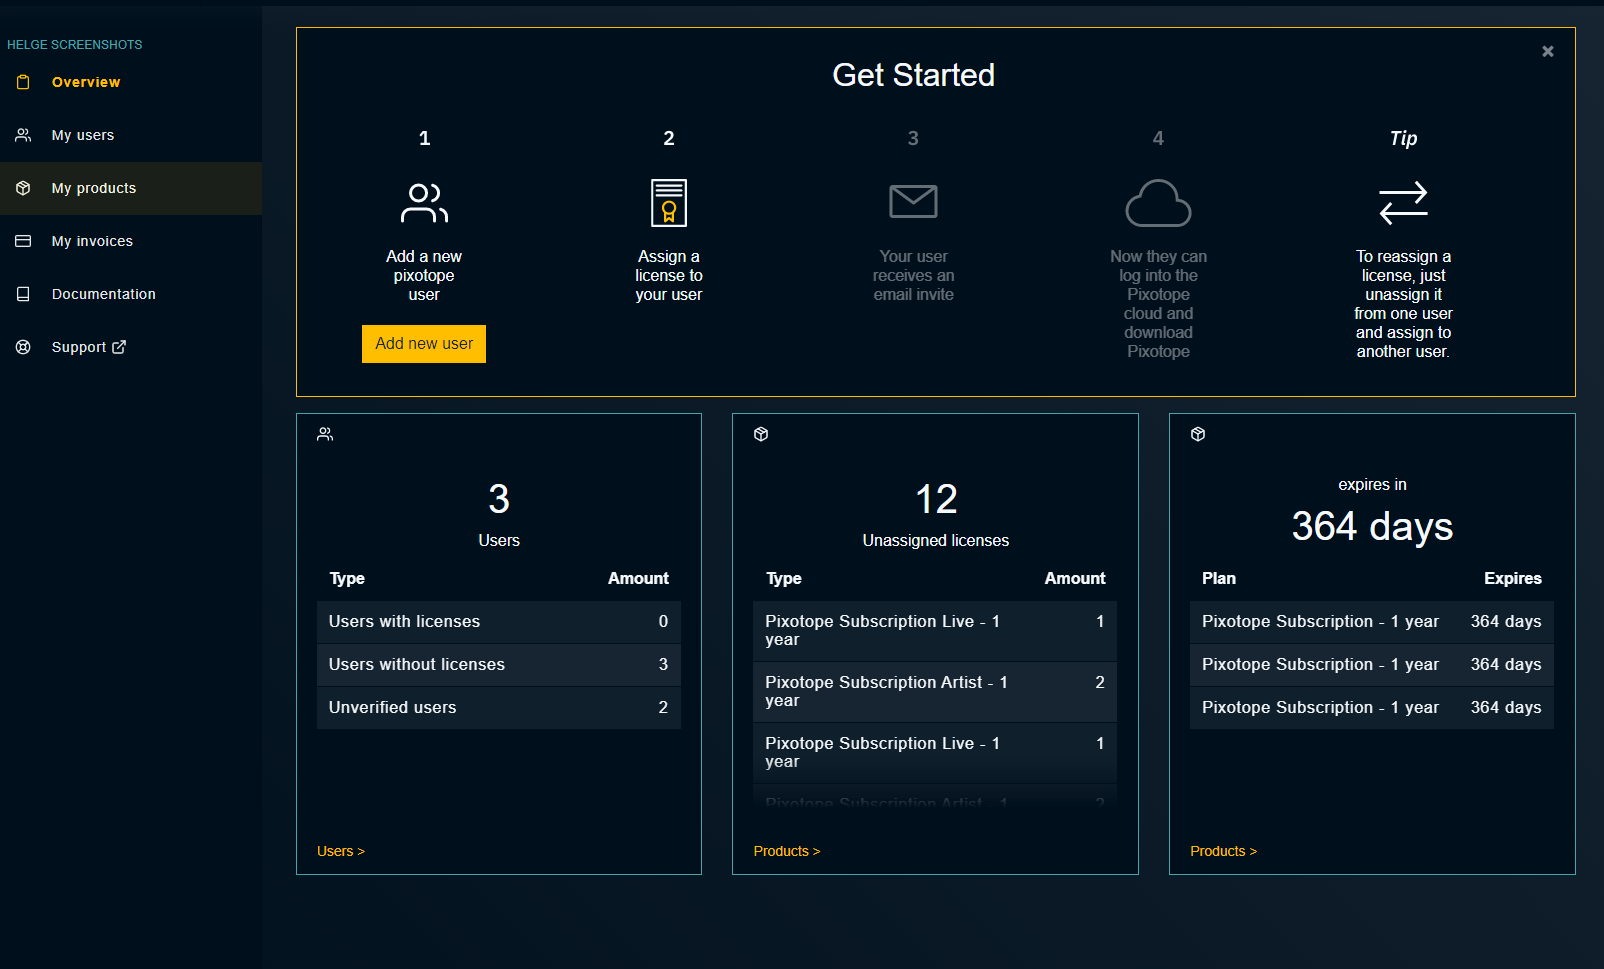Close the Get Started panel
The image size is (1604, 969).
pos(1548,51)
